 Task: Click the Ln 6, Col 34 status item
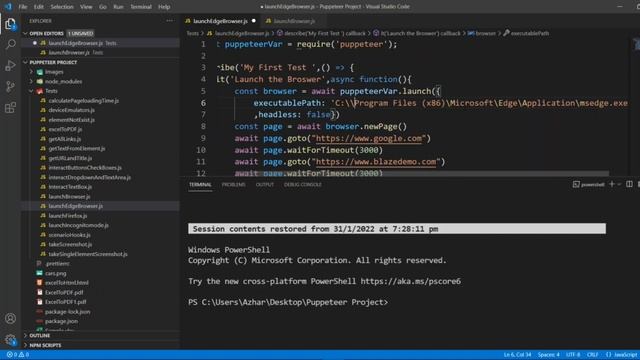coord(518,355)
